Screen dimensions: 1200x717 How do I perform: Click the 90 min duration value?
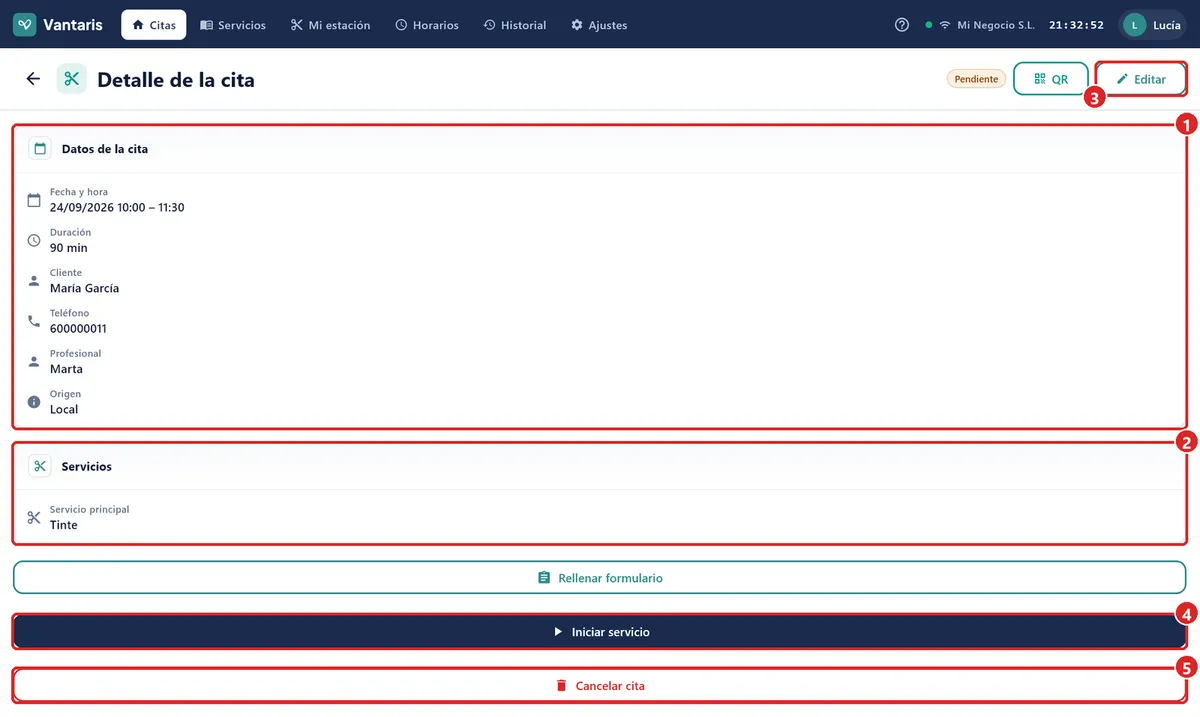click(x=69, y=248)
